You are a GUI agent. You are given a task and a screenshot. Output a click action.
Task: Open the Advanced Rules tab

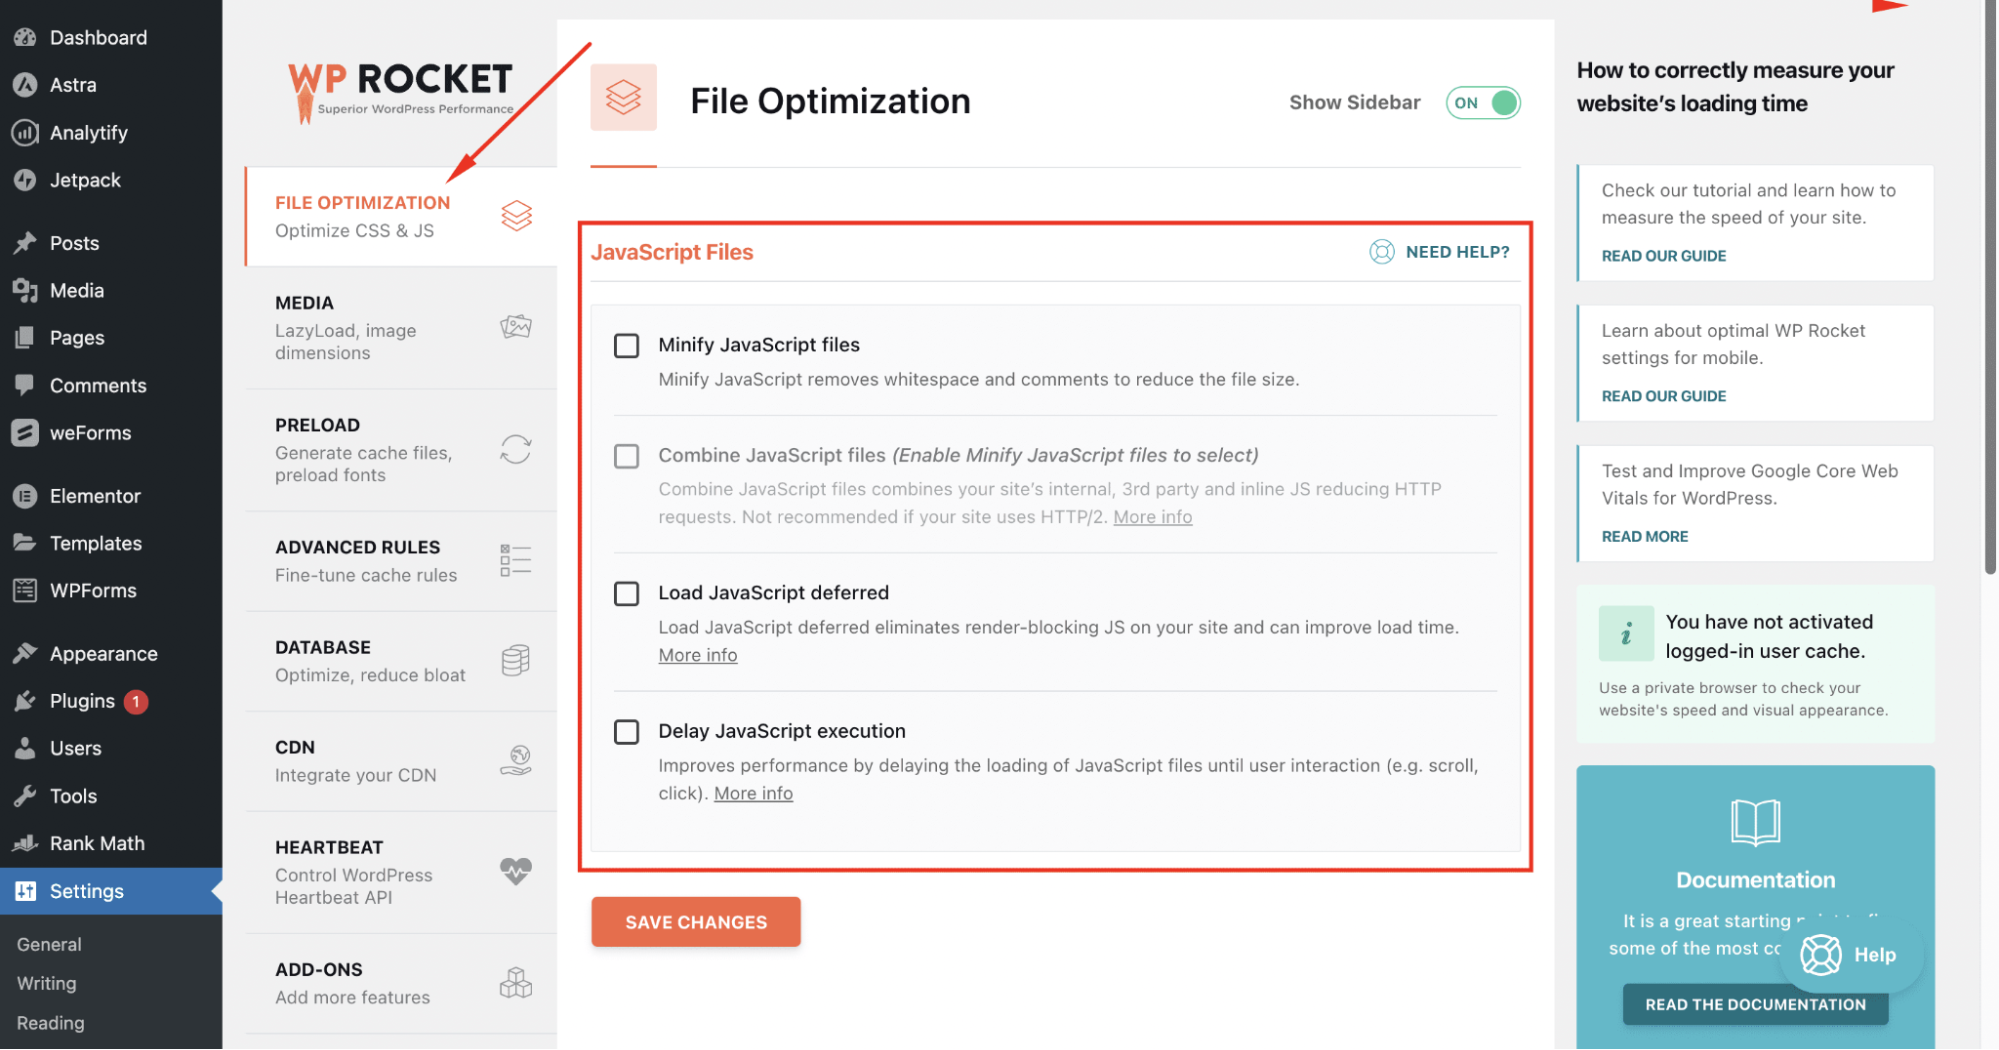click(x=401, y=561)
